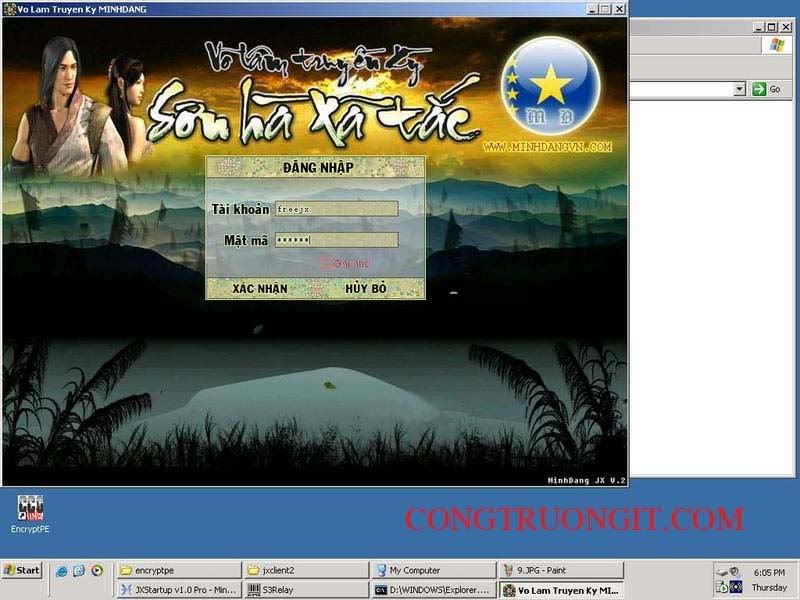Viewport: 800px width, 600px height.
Task: Switch to My Computer in the taskbar
Action: (433, 570)
